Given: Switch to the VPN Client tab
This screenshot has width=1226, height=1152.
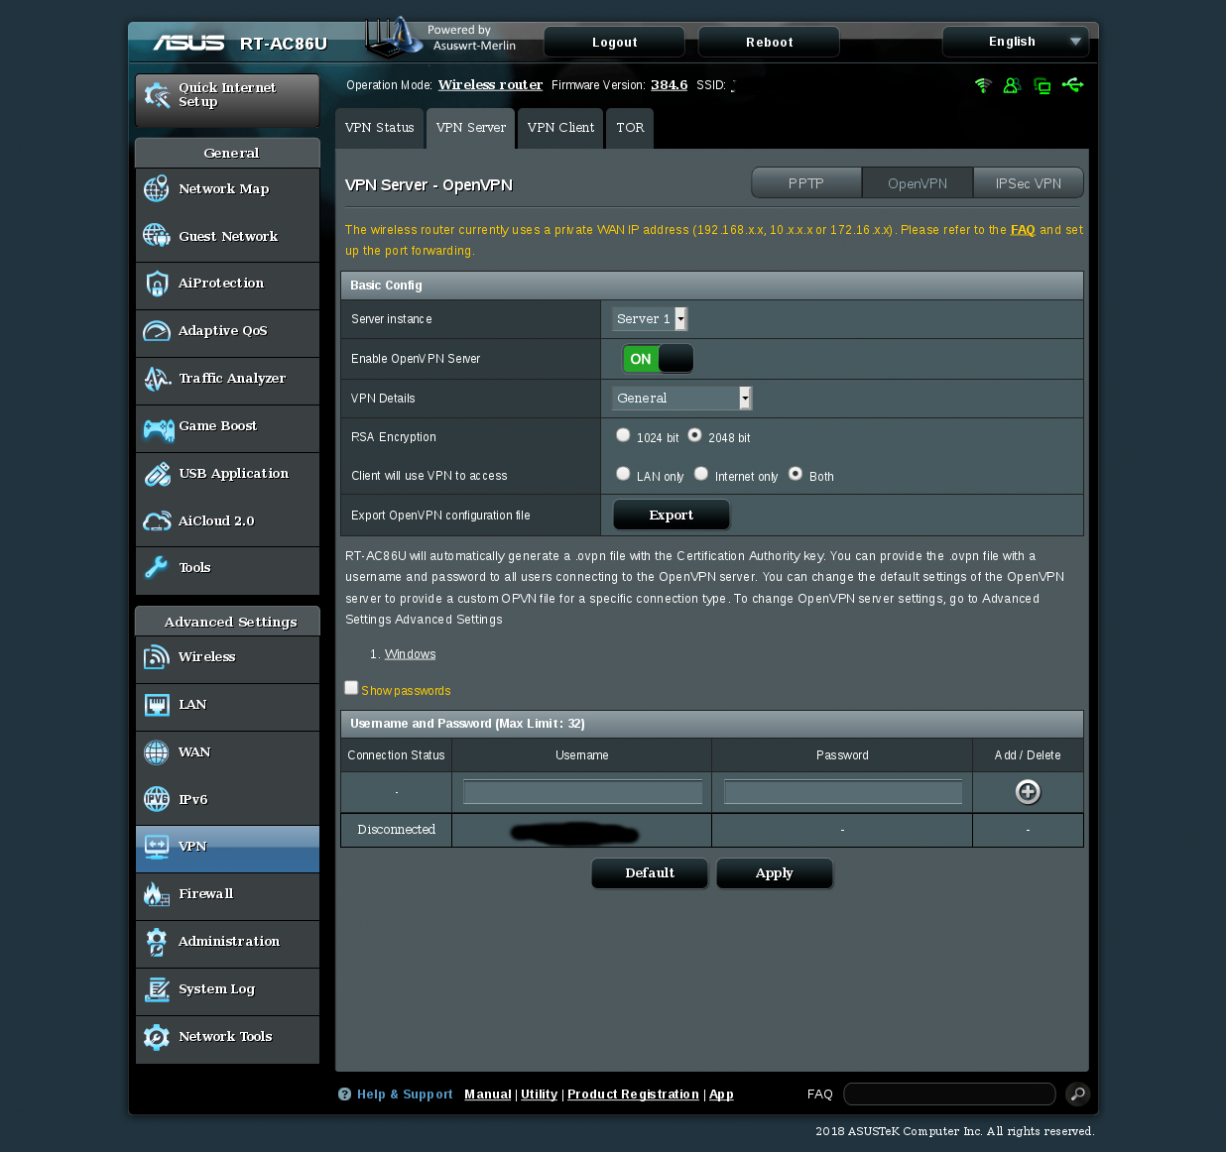Looking at the screenshot, I should [560, 128].
